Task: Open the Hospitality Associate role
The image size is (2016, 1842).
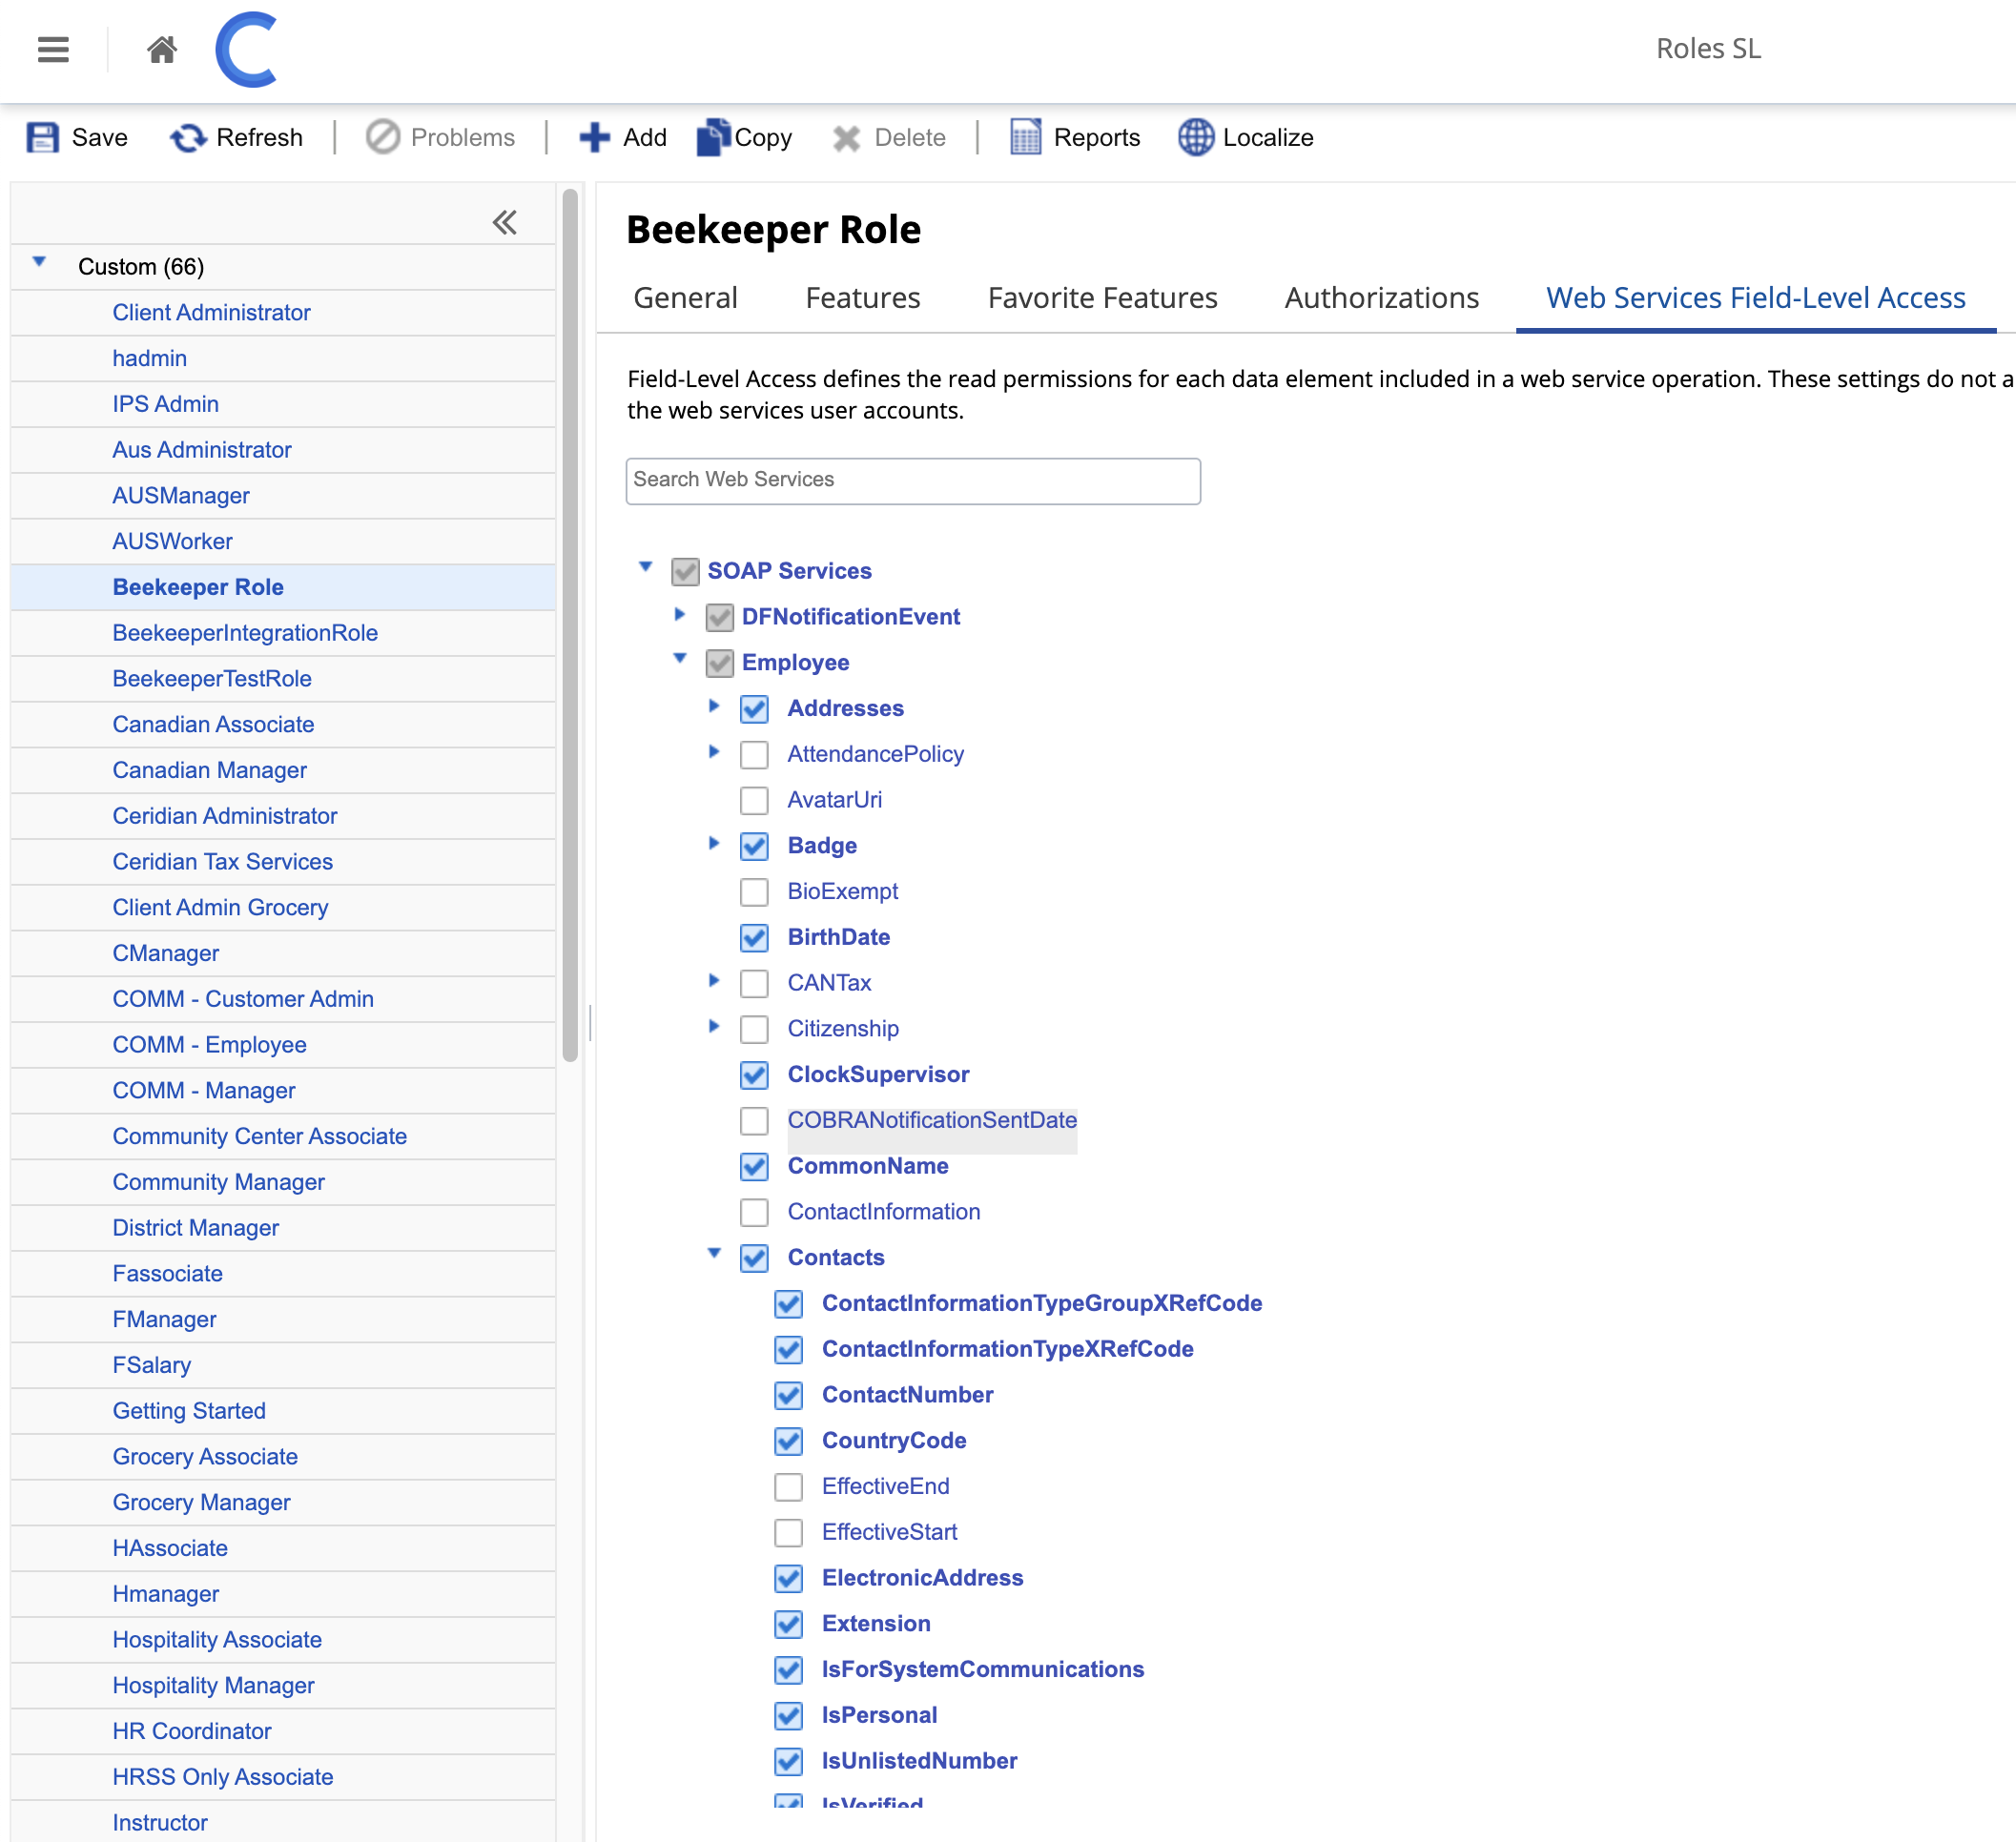Action: (217, 1640)
